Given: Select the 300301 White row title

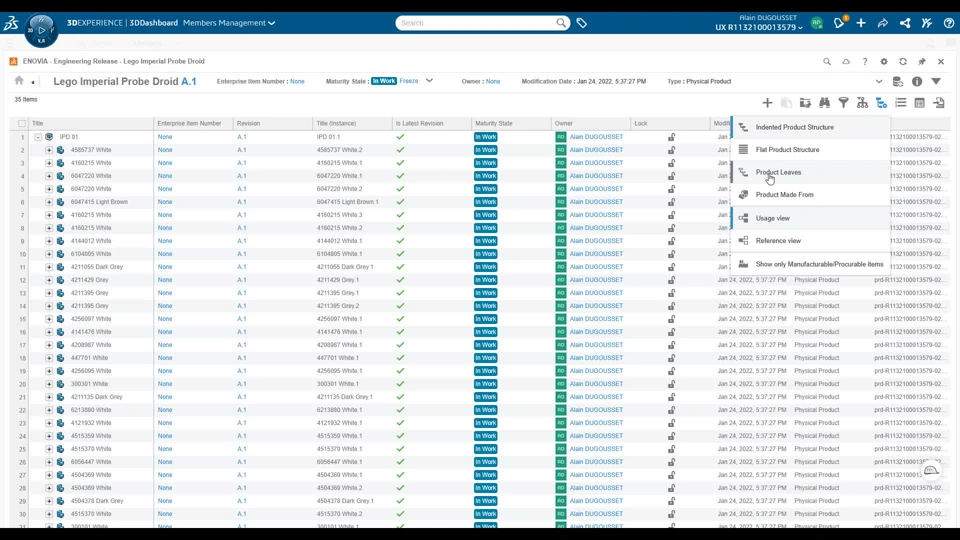Looking at the screenshot, I should pos(89,384).
